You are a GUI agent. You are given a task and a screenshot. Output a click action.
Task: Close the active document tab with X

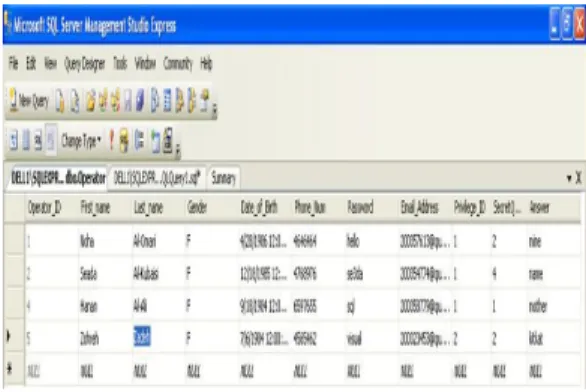(x=579, y=178)
